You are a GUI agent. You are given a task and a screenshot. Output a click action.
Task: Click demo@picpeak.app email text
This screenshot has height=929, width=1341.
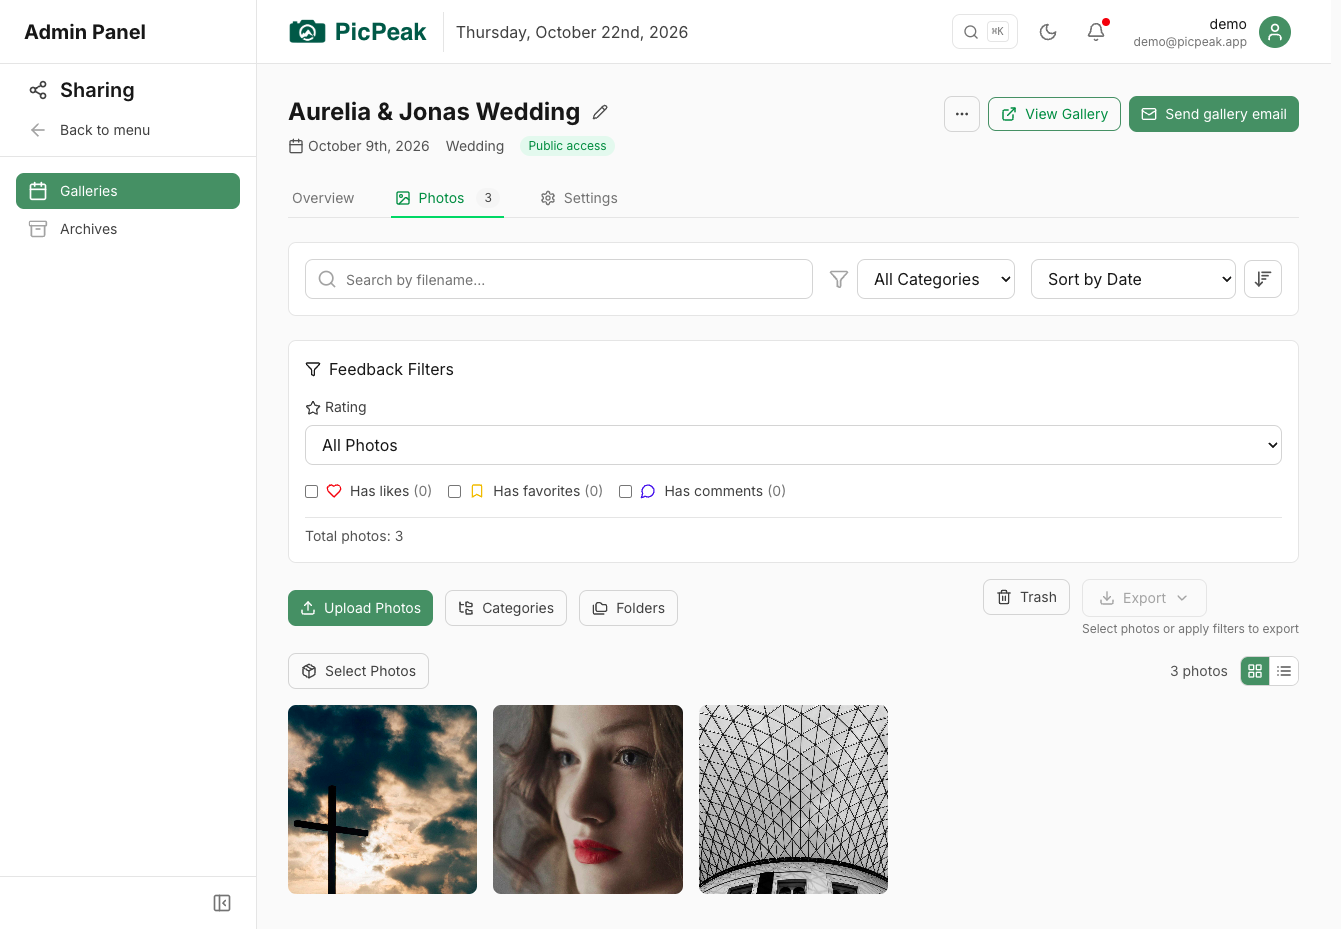pos(1190,42)
